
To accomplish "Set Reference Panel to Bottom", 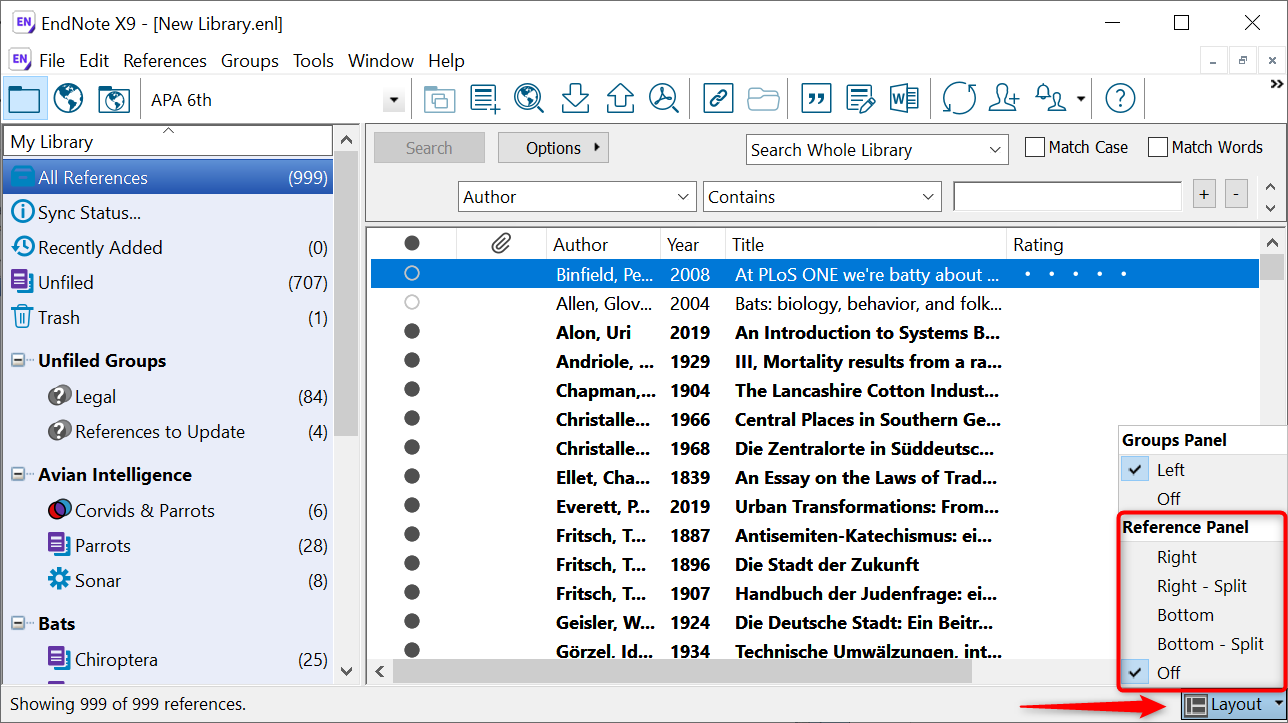I will click(x=1185, y=614).
